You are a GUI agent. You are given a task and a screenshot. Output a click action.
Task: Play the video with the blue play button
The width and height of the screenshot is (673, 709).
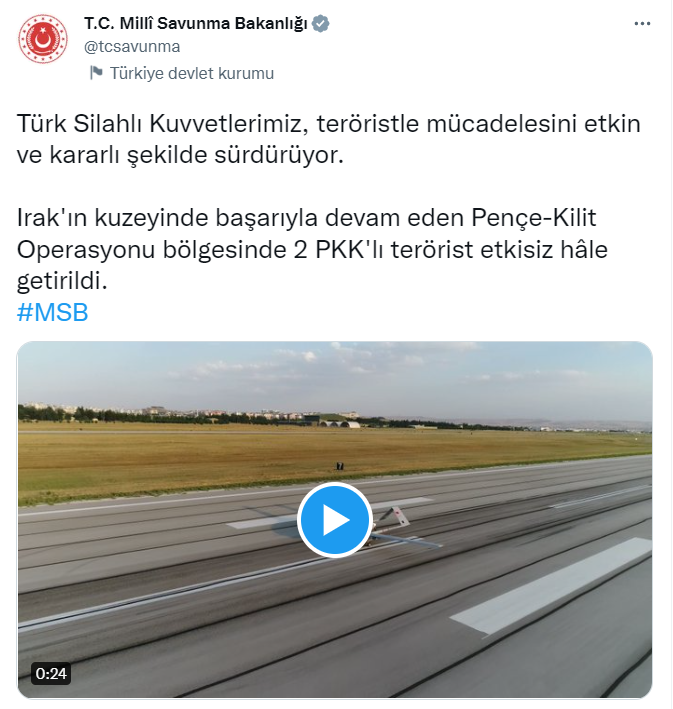pos(334,520)
